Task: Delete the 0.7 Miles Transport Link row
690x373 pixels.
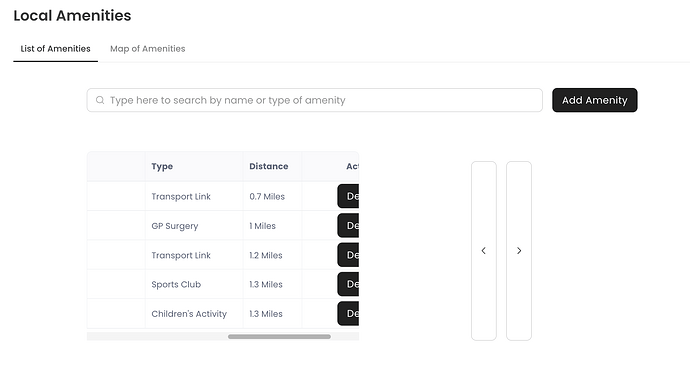Action: (348, 196)
